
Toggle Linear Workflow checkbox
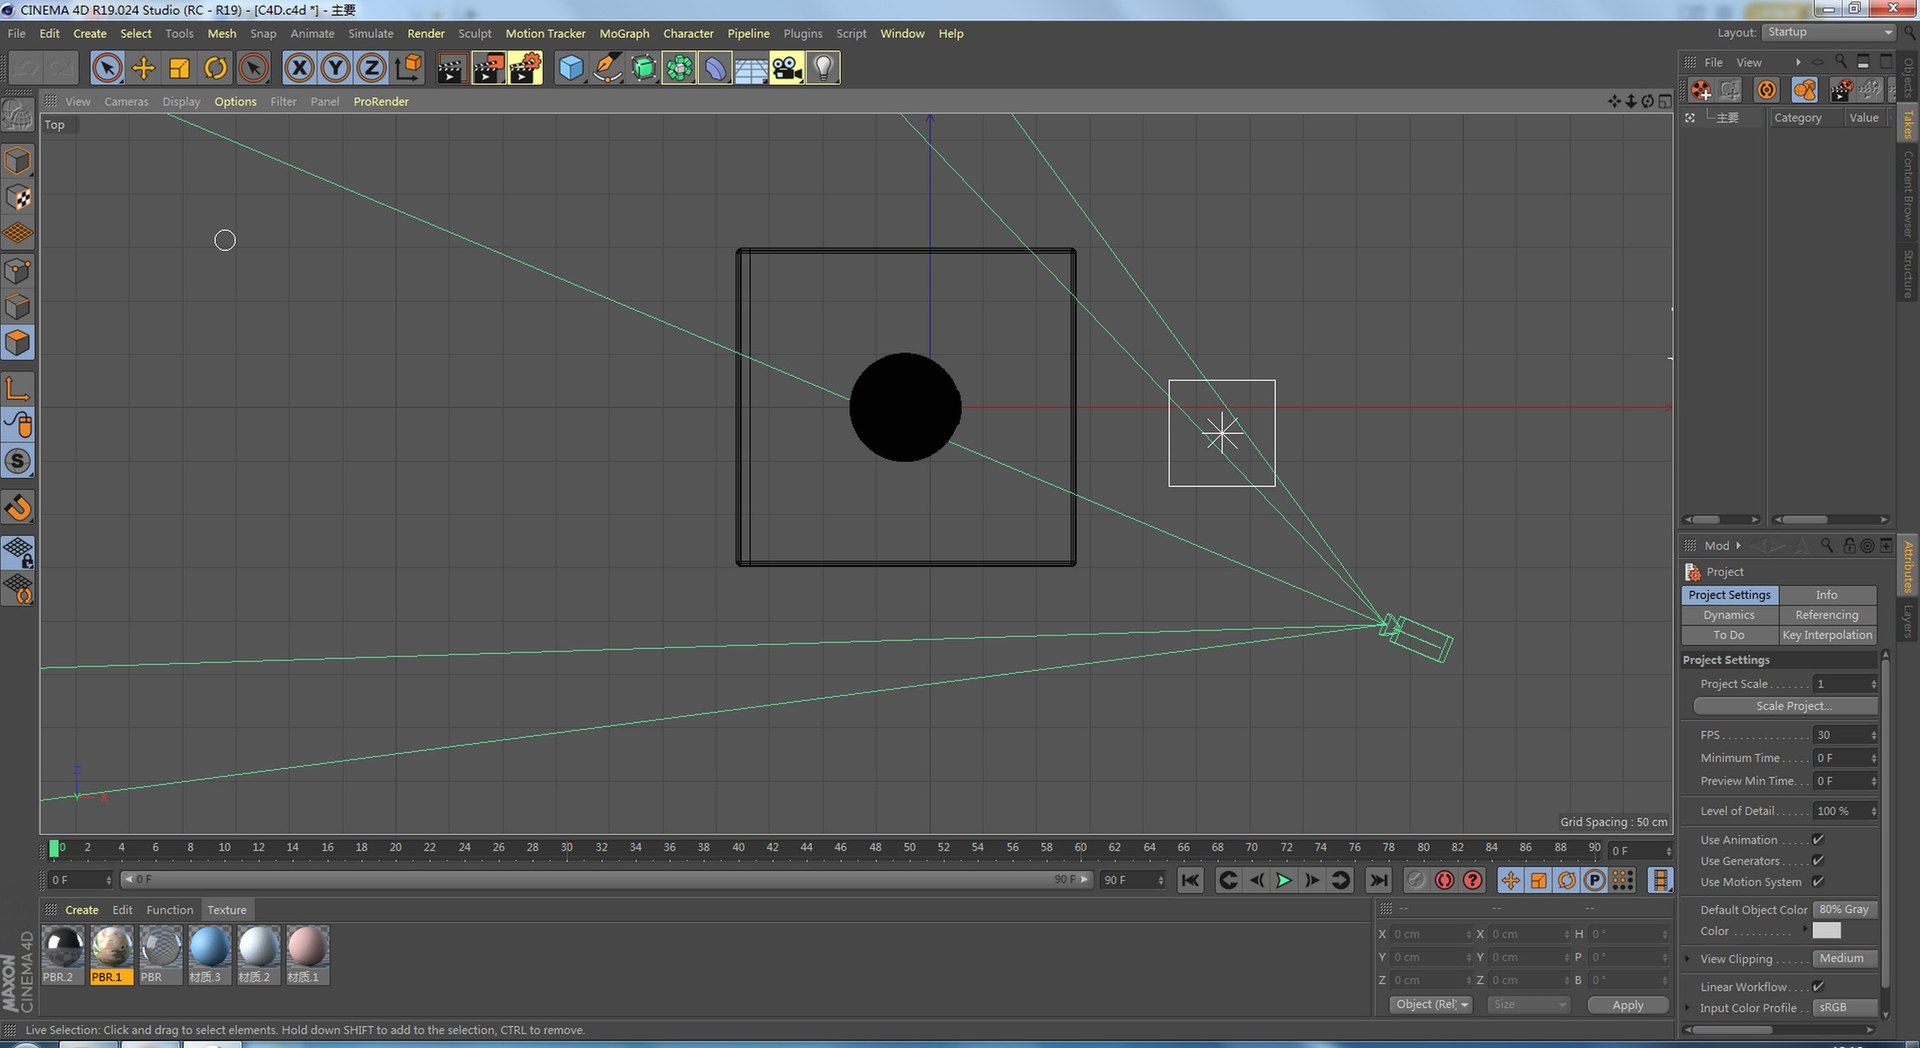coord(1818,987)
